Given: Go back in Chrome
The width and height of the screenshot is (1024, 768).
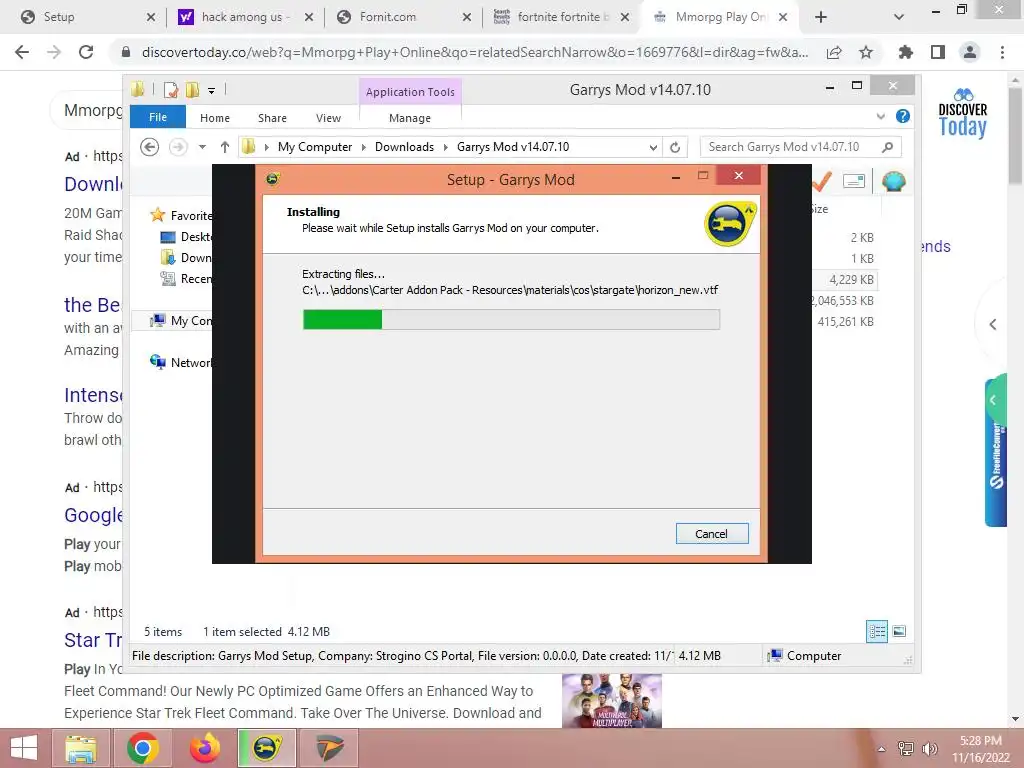Looking at the screenshot, I should pyautogui.click(x=22, y=52).
